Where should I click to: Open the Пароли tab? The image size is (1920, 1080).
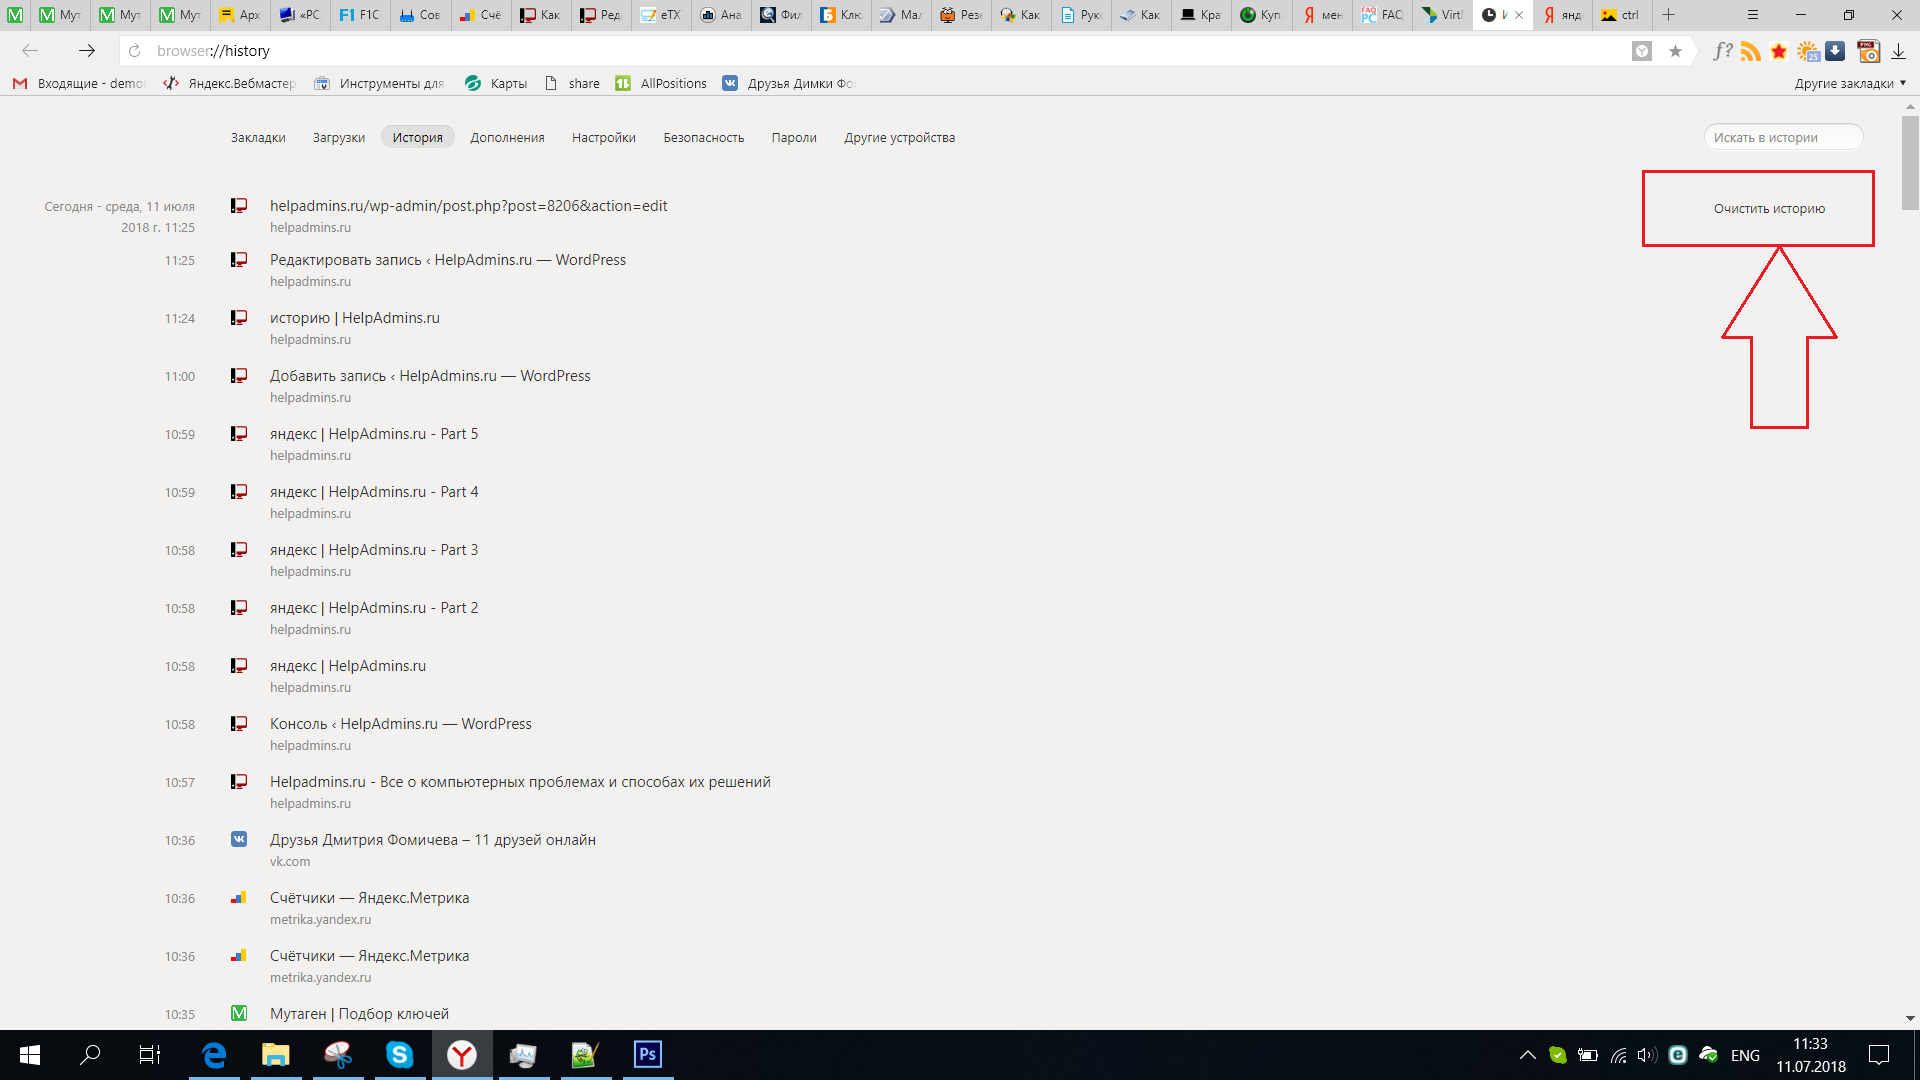click(793, 137)
